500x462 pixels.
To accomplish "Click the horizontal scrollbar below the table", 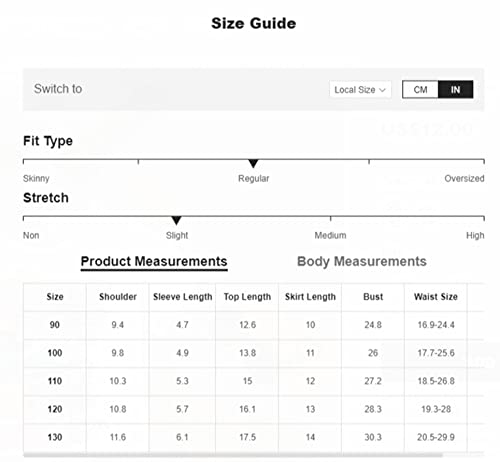I will (233, 455).
